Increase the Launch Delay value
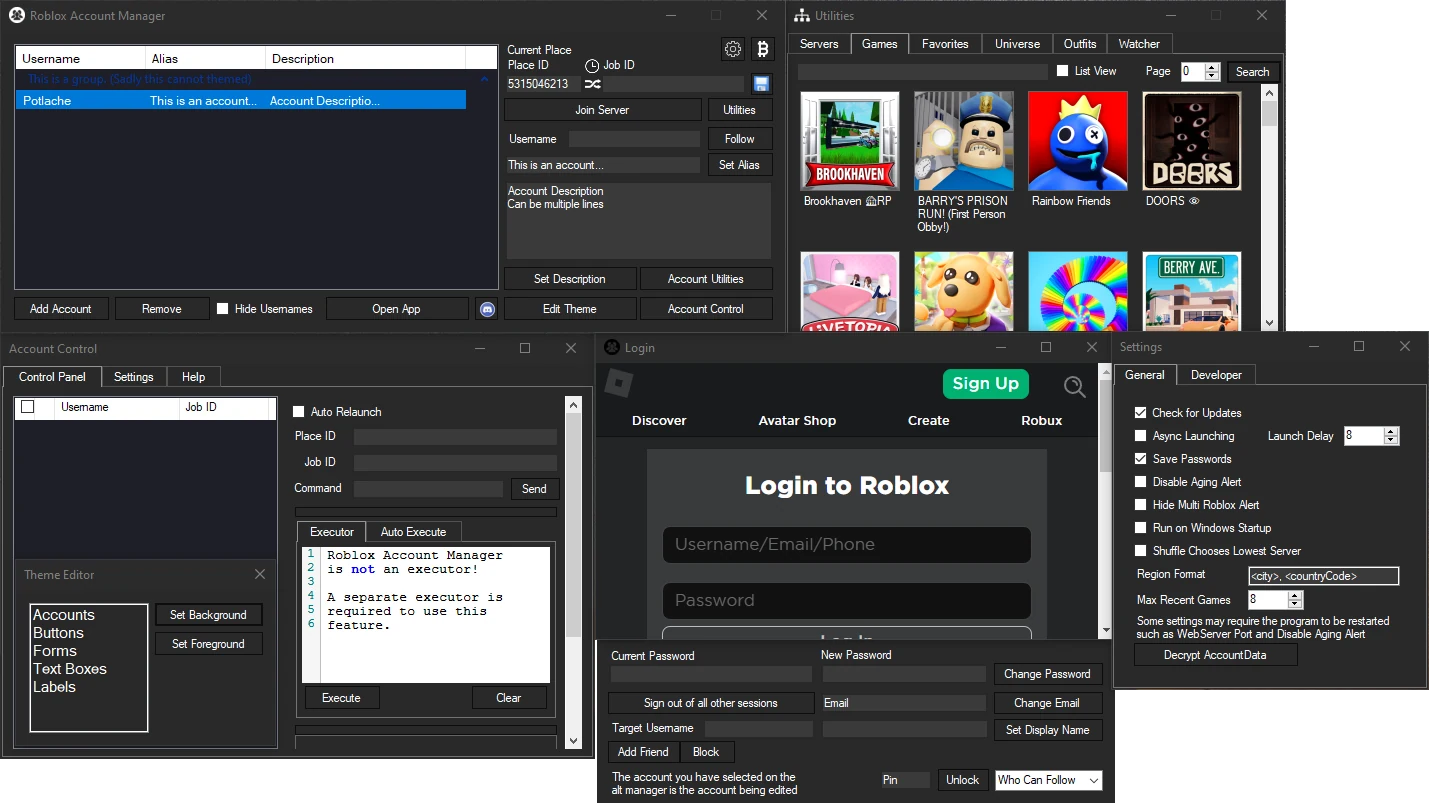The width and height of the screenshot is (1429, 803). pos(1389,431)
